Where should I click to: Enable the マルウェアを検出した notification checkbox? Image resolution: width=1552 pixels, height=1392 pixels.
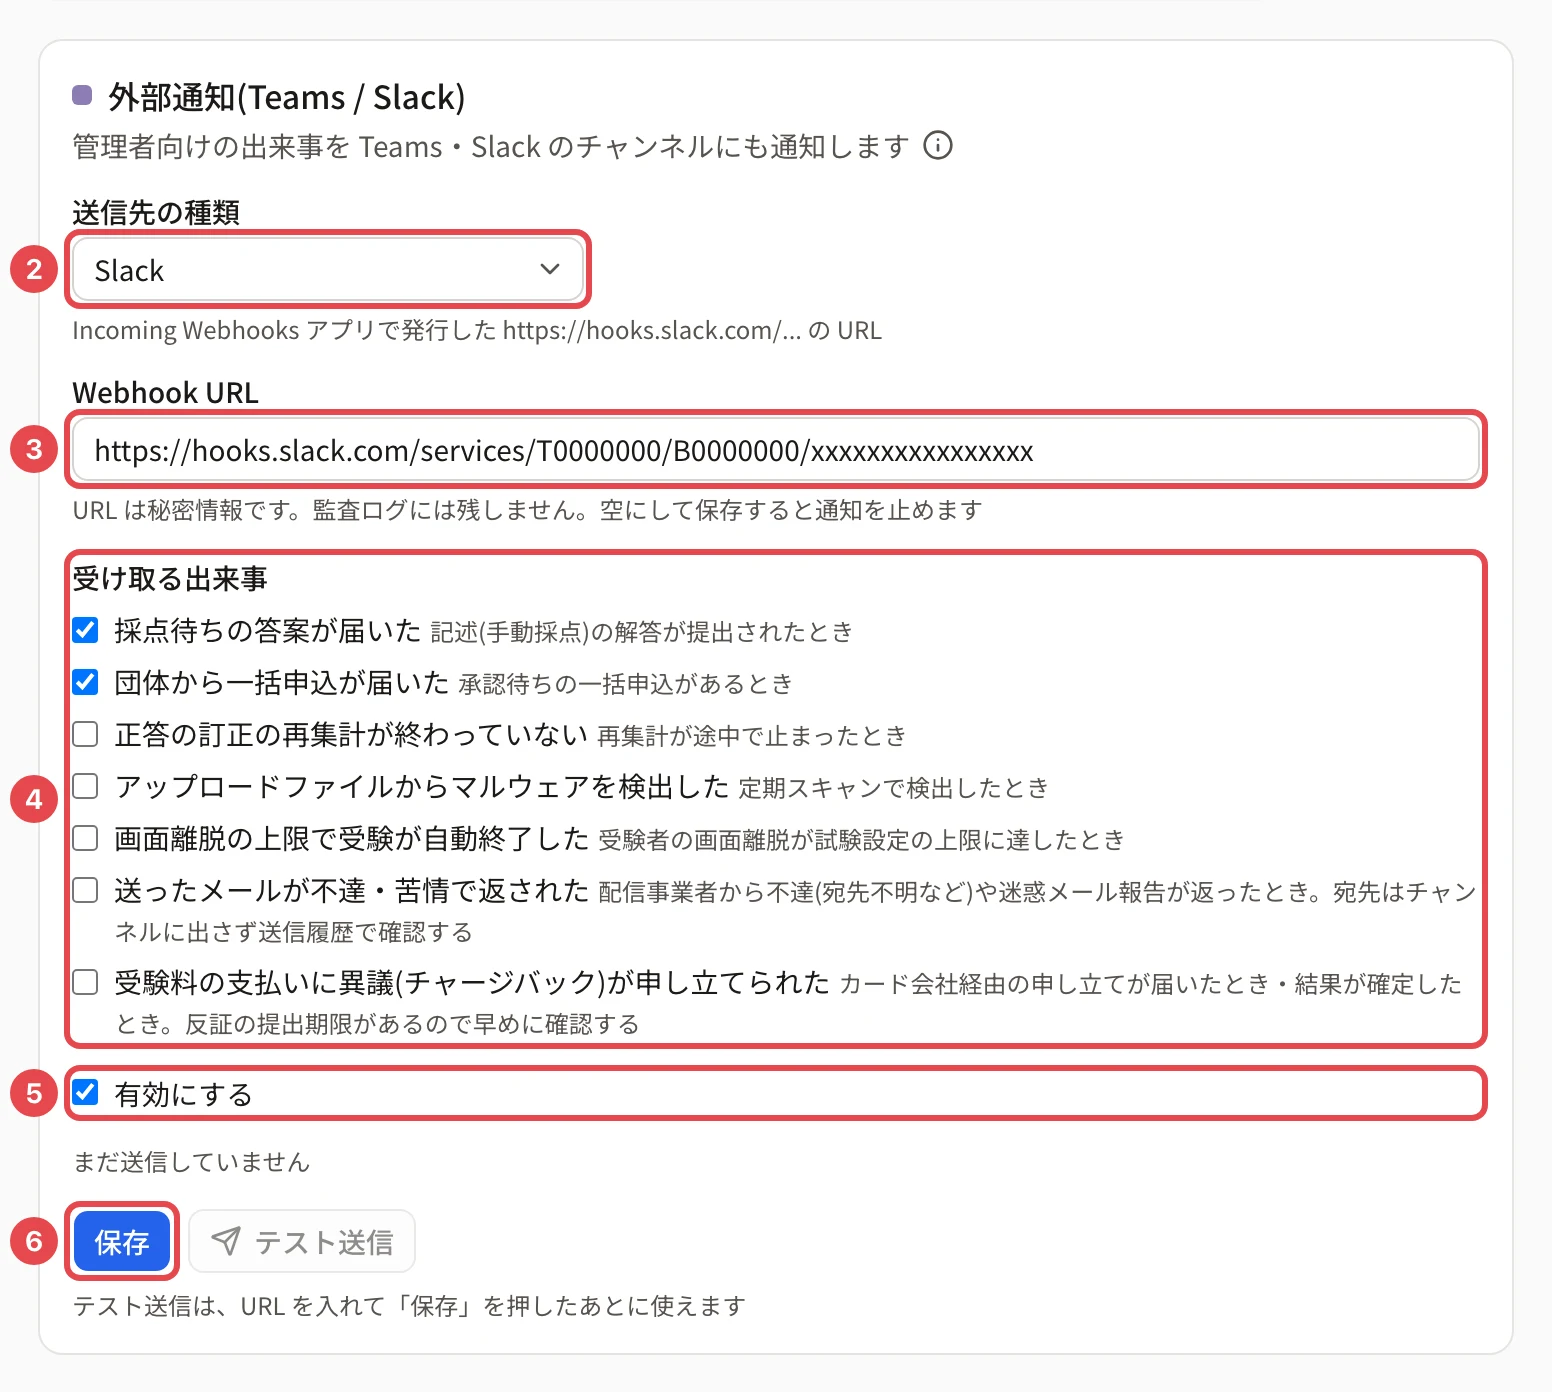86,787
